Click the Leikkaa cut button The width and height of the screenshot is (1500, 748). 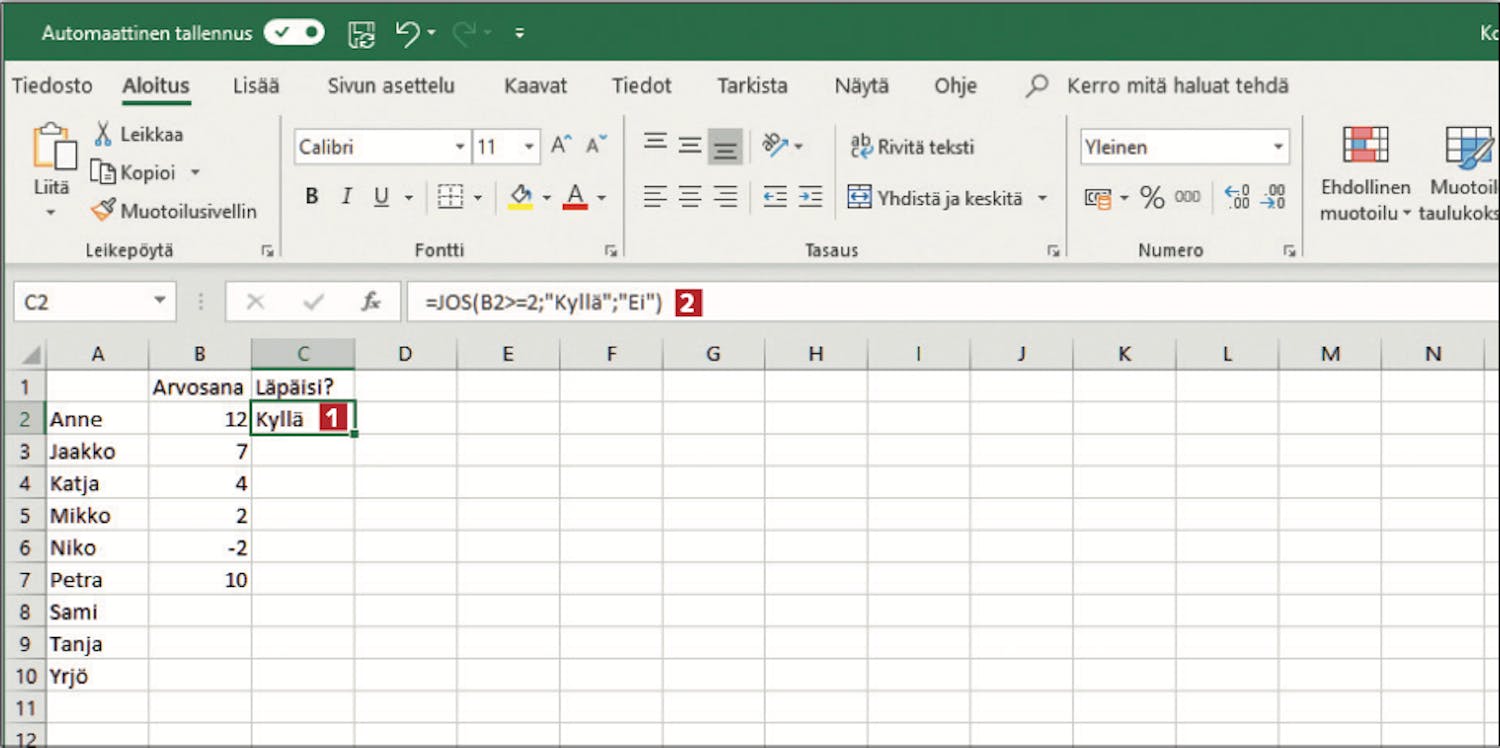[x=138, y=134]
